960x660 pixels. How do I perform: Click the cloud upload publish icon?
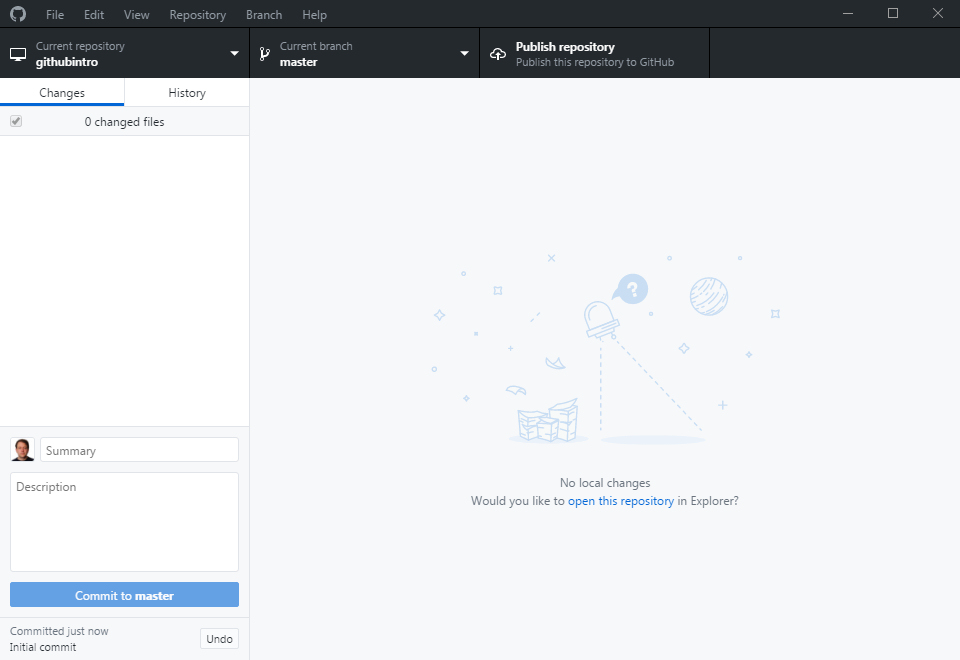coord(498,54)
